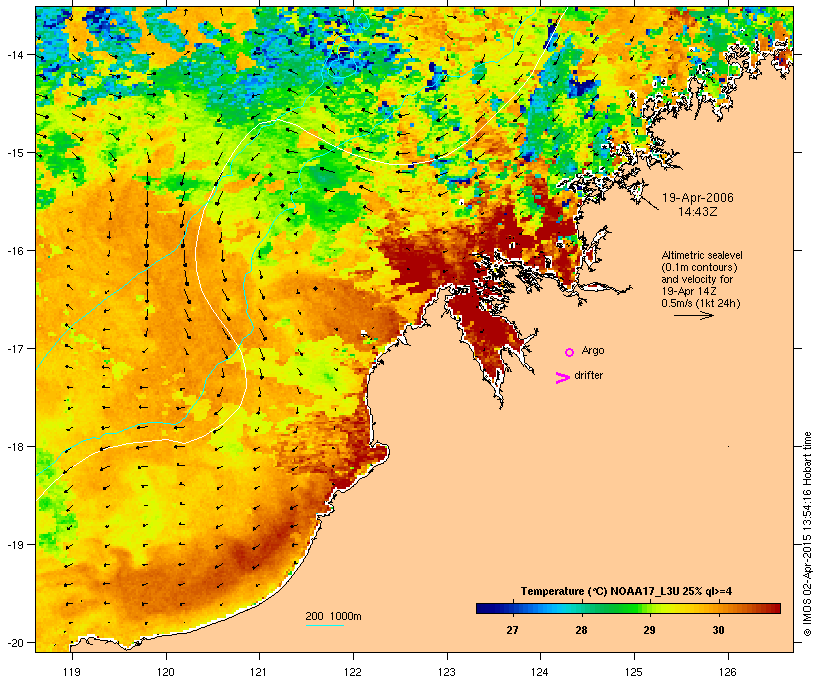820x680 pixels.
Task: Click the latitude axis label -15
Action: point(14,153)
